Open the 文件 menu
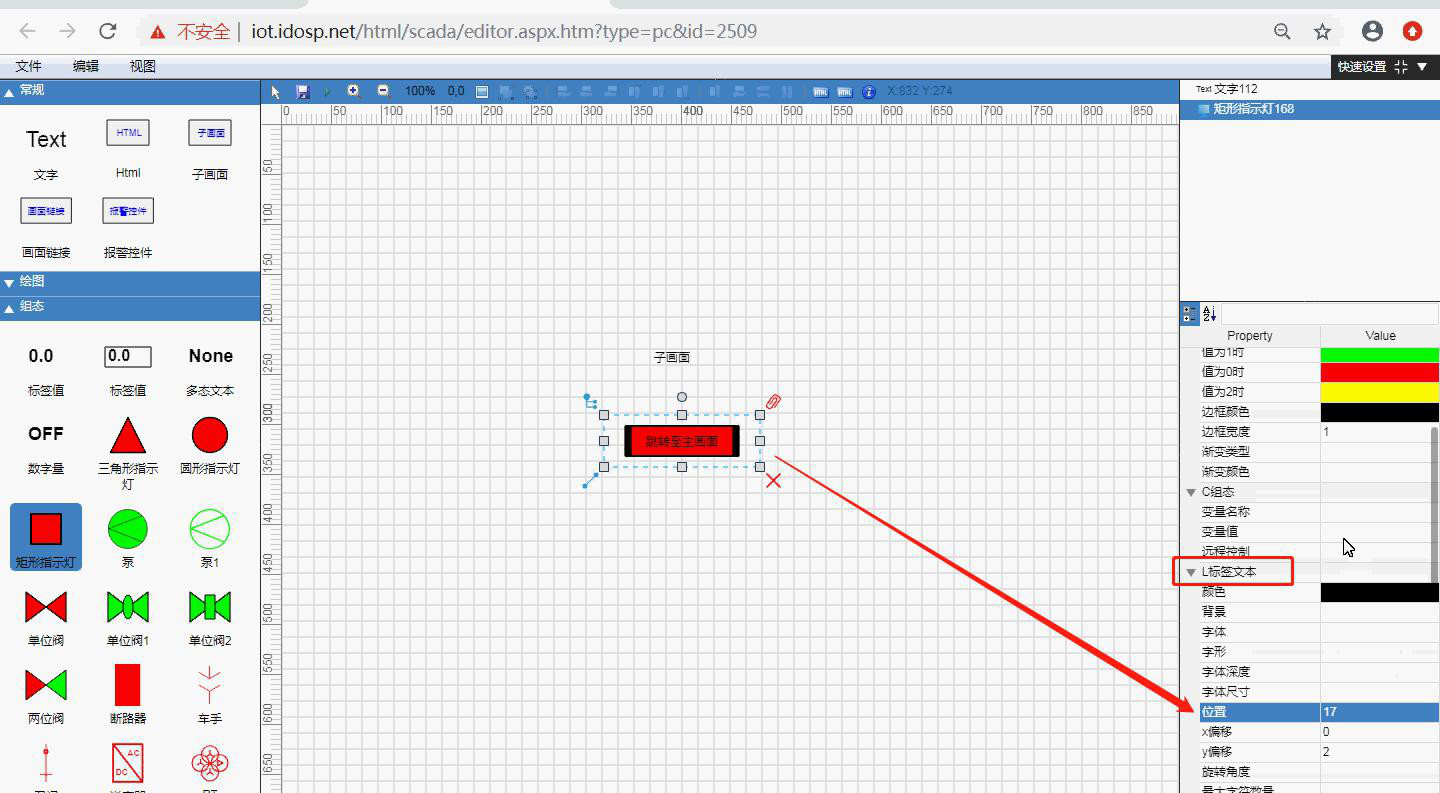Screen dimensions: 1440x793 click(29, 66)
